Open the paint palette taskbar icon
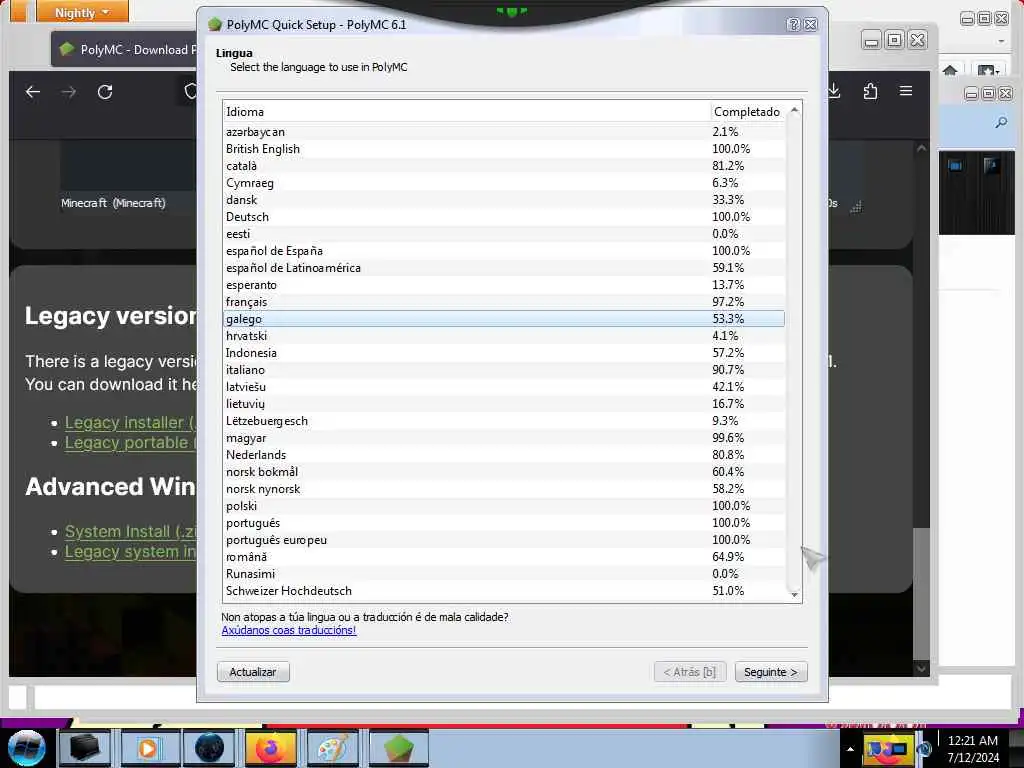Image resolution: width=1024 pixels, height=768 pixels. coord(332,748)
